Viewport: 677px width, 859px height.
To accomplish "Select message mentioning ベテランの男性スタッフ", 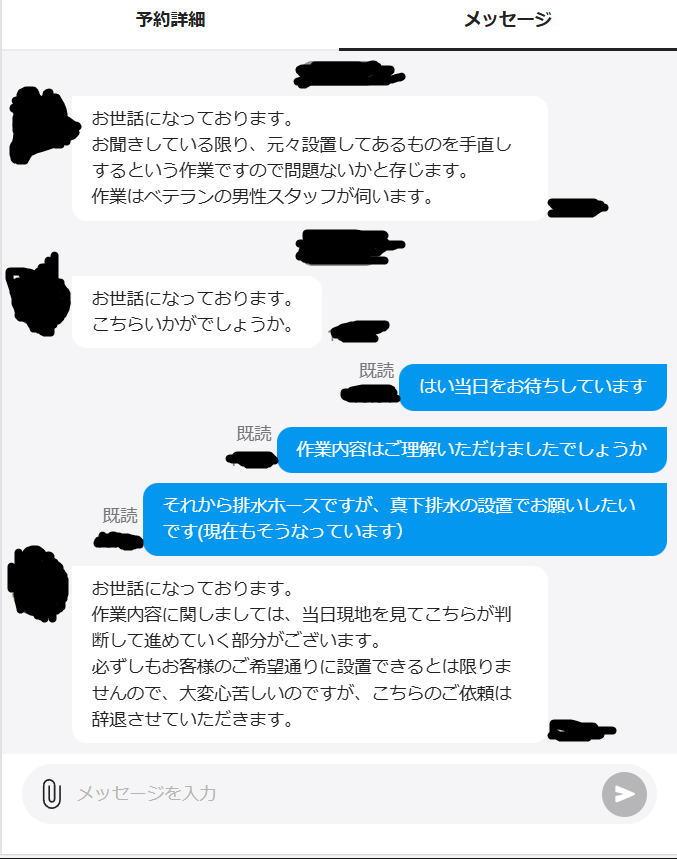I will coord(310,158).
